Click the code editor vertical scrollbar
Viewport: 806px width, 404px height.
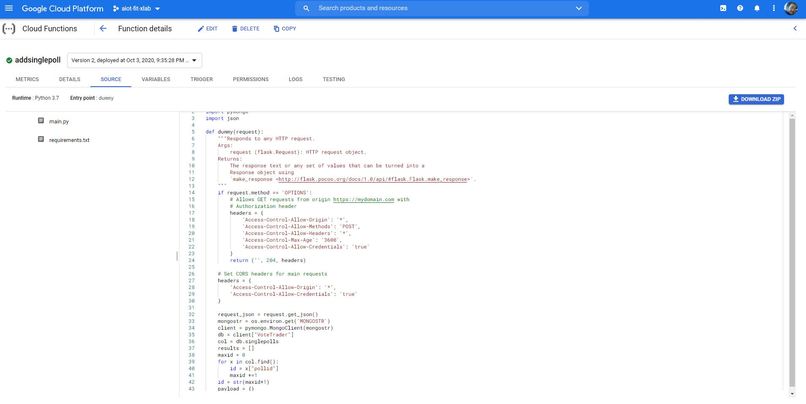tap(792, 252)
